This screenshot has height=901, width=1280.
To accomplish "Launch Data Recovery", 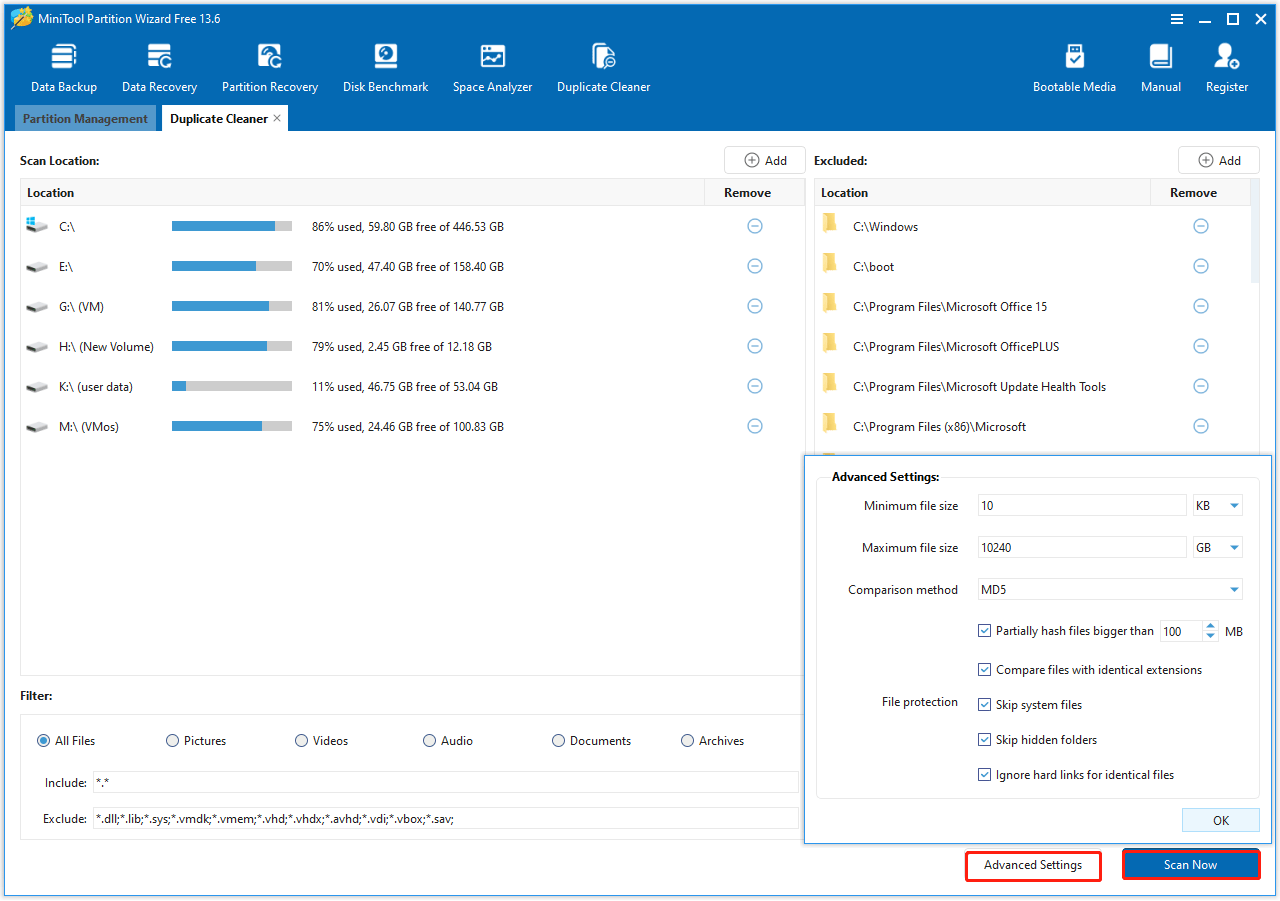I will coord(159,65).
